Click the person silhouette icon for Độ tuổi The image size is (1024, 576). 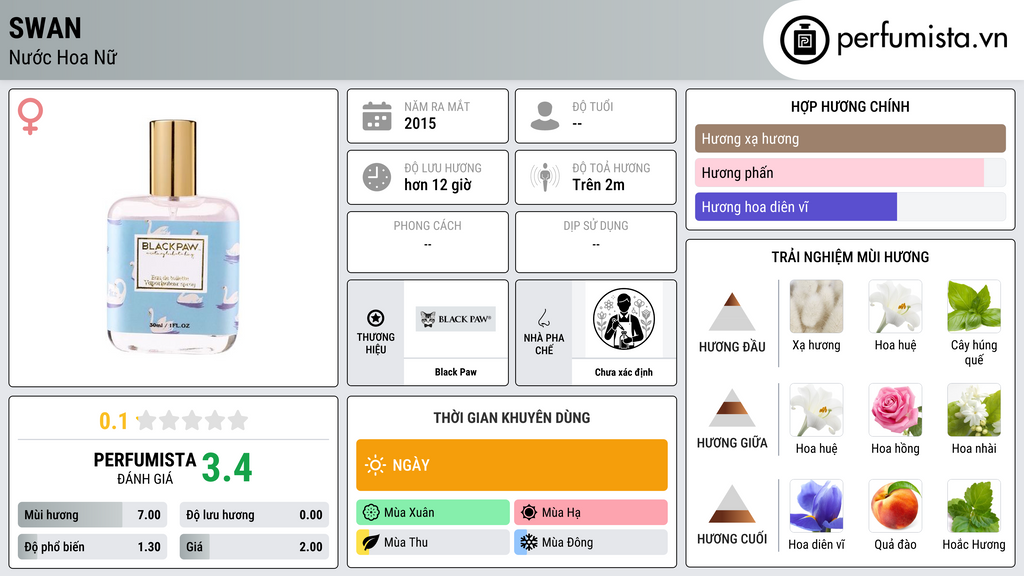click(x=545, y=116)
